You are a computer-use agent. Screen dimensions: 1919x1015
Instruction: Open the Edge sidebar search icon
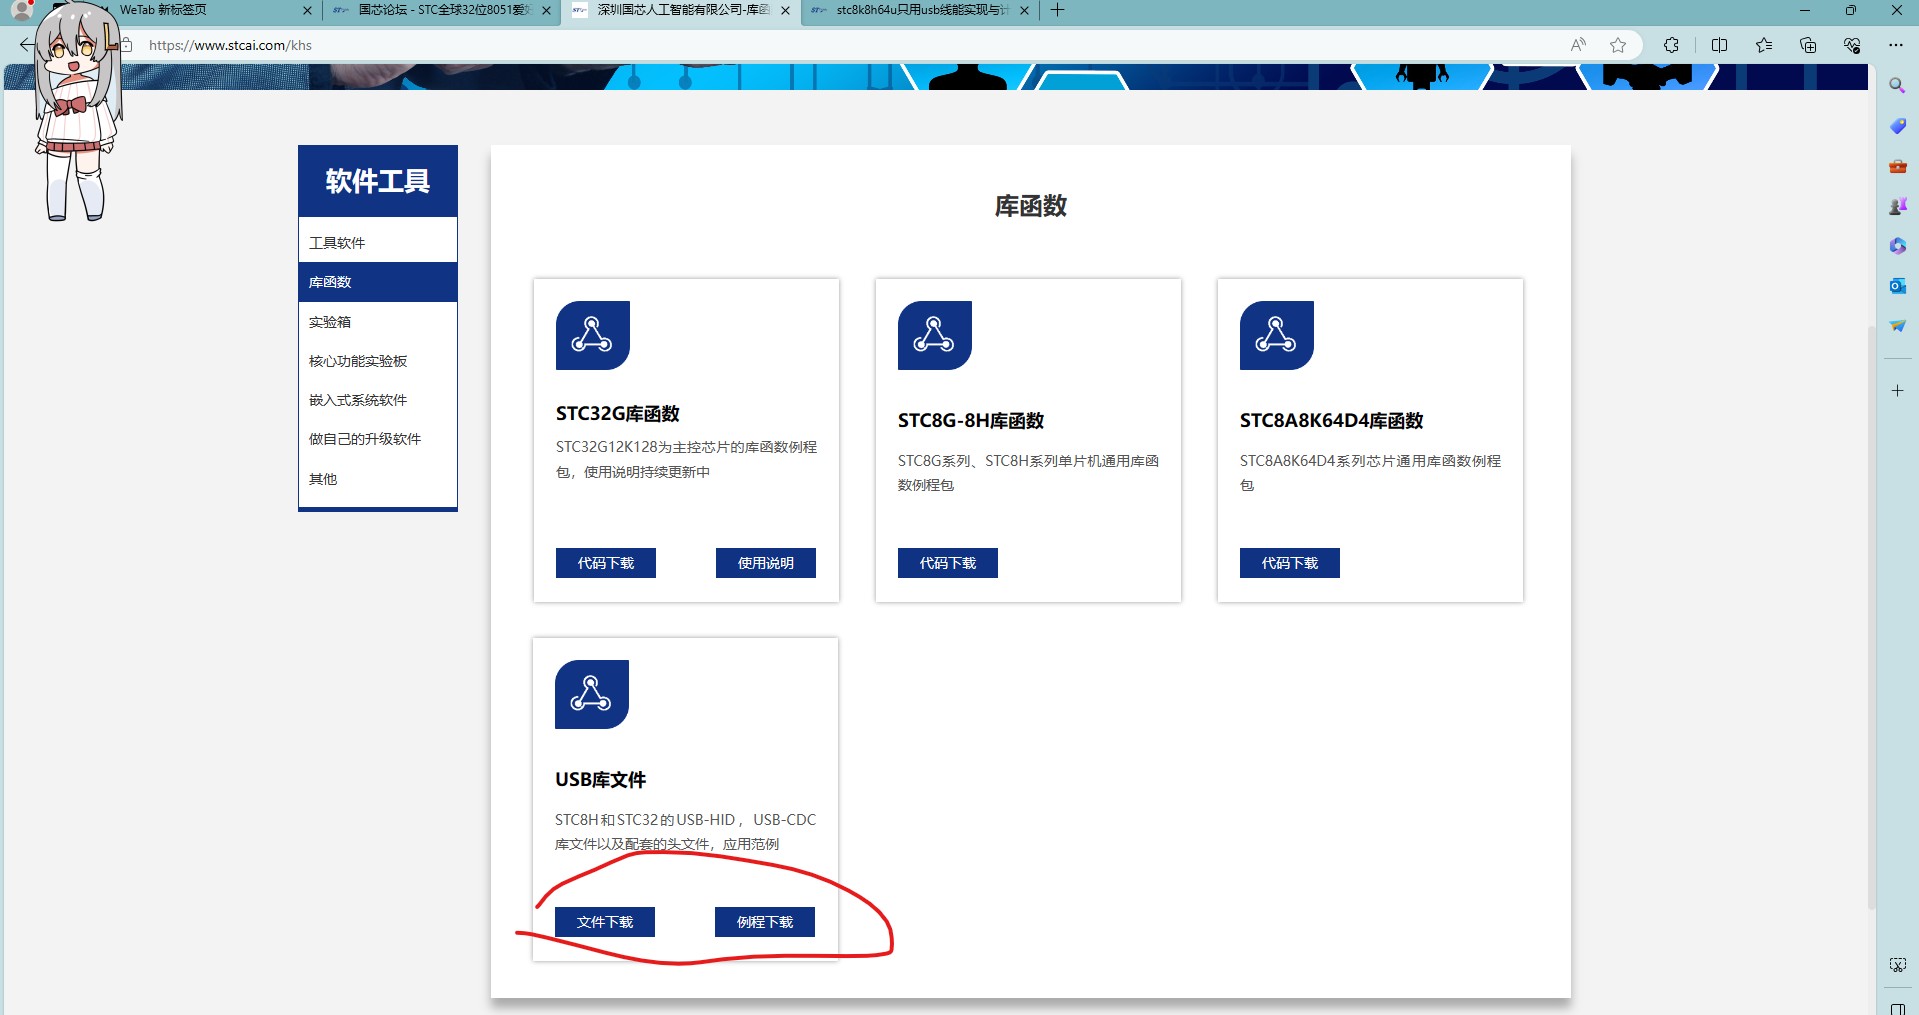tap(1897, 86)
